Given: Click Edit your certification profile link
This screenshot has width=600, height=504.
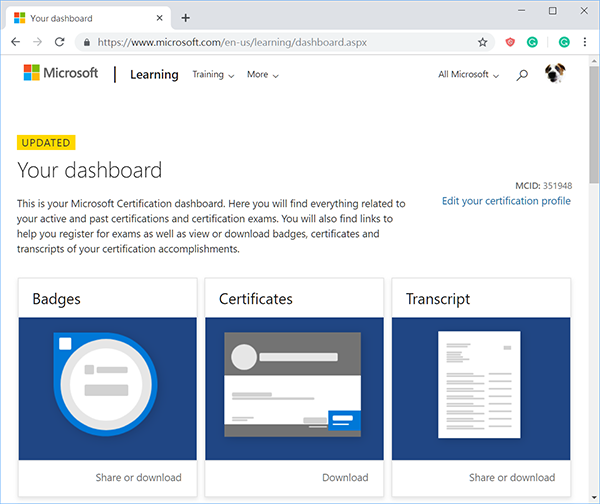Looking at the screenshot, I should coord(506,201).
